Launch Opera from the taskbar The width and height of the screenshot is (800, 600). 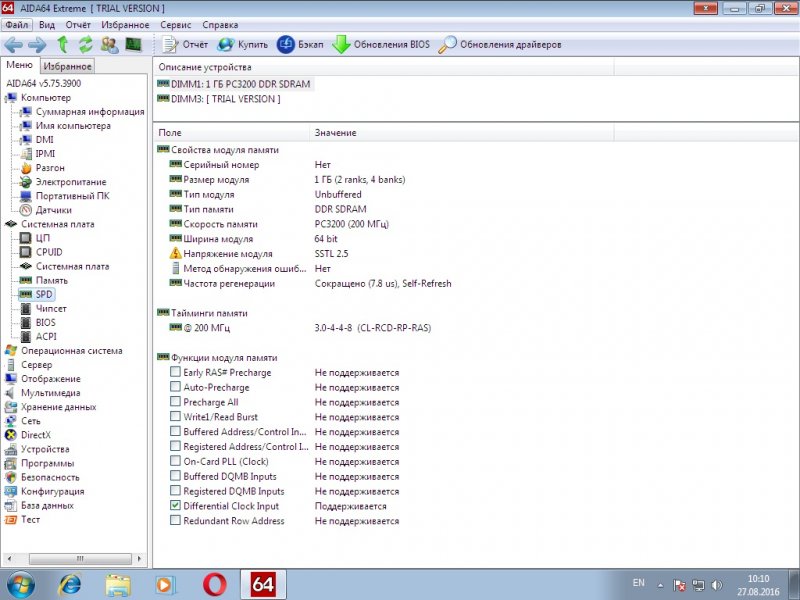(x=212, y=584)
